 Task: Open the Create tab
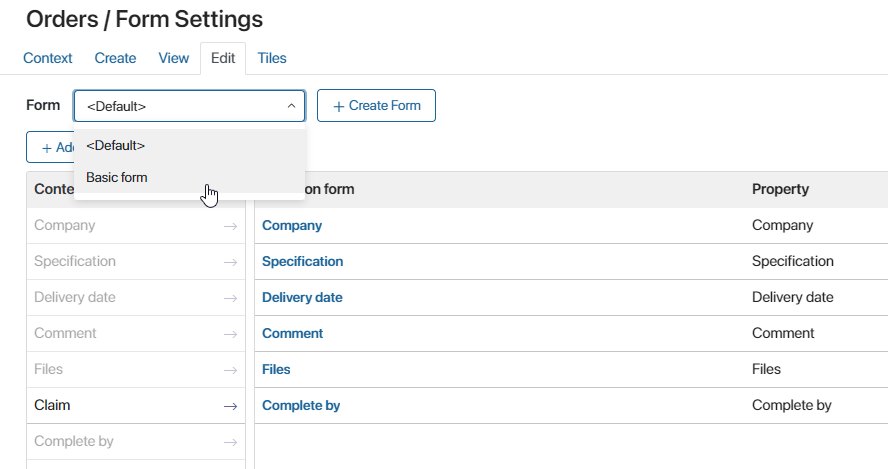[x=115, y=58]
